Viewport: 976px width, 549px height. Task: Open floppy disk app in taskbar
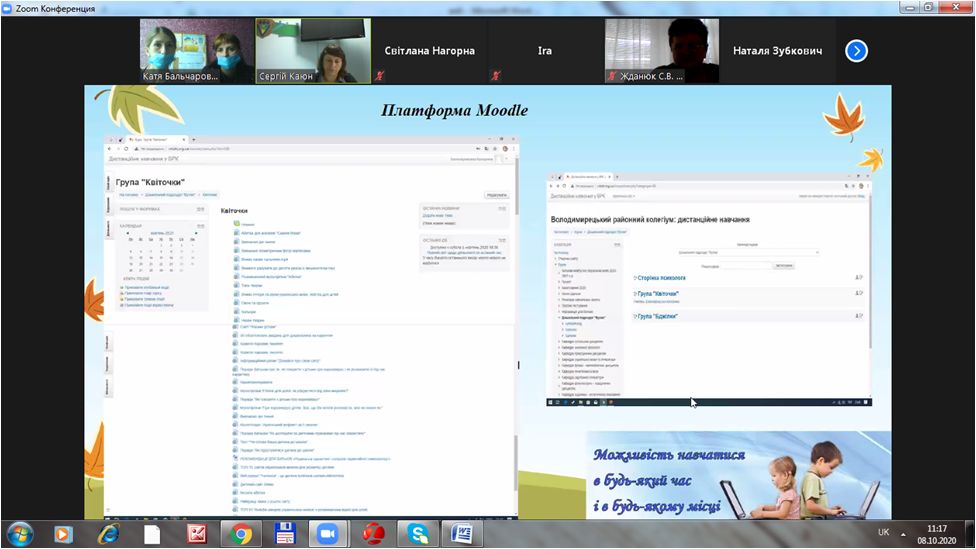click(x=285, y=534)
